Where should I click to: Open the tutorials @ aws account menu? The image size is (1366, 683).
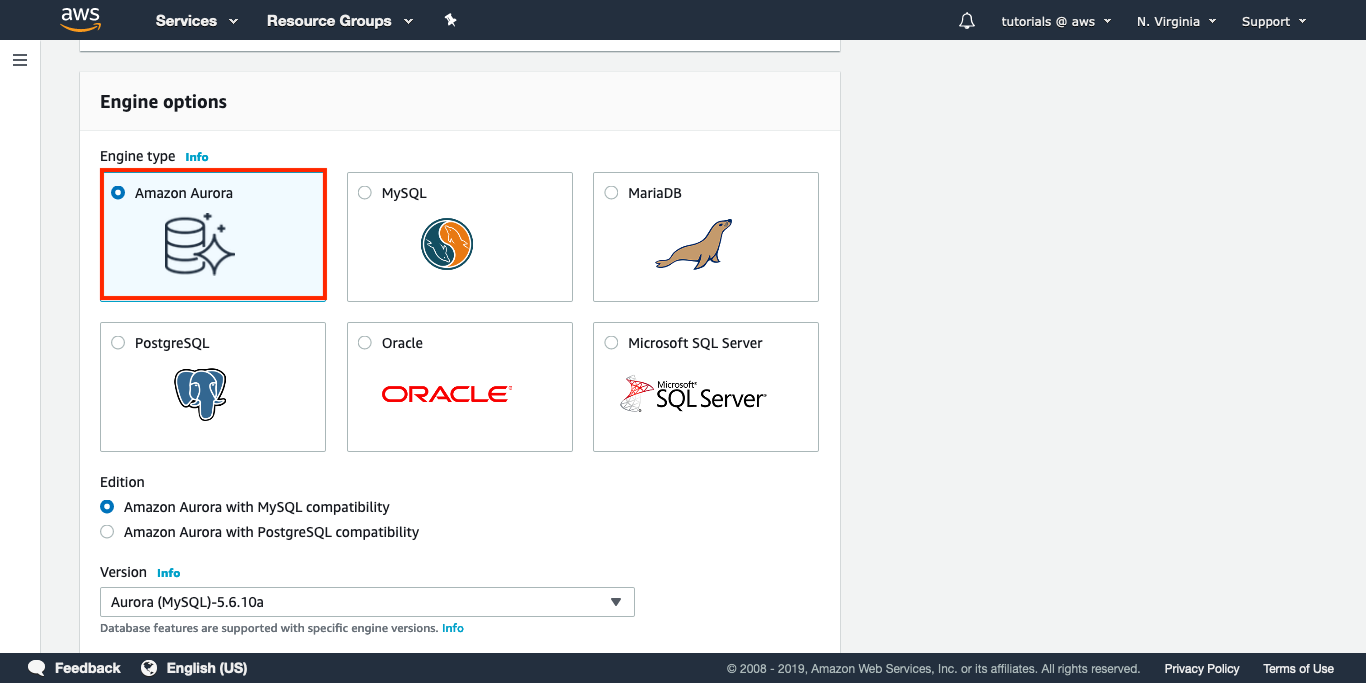1056,21
